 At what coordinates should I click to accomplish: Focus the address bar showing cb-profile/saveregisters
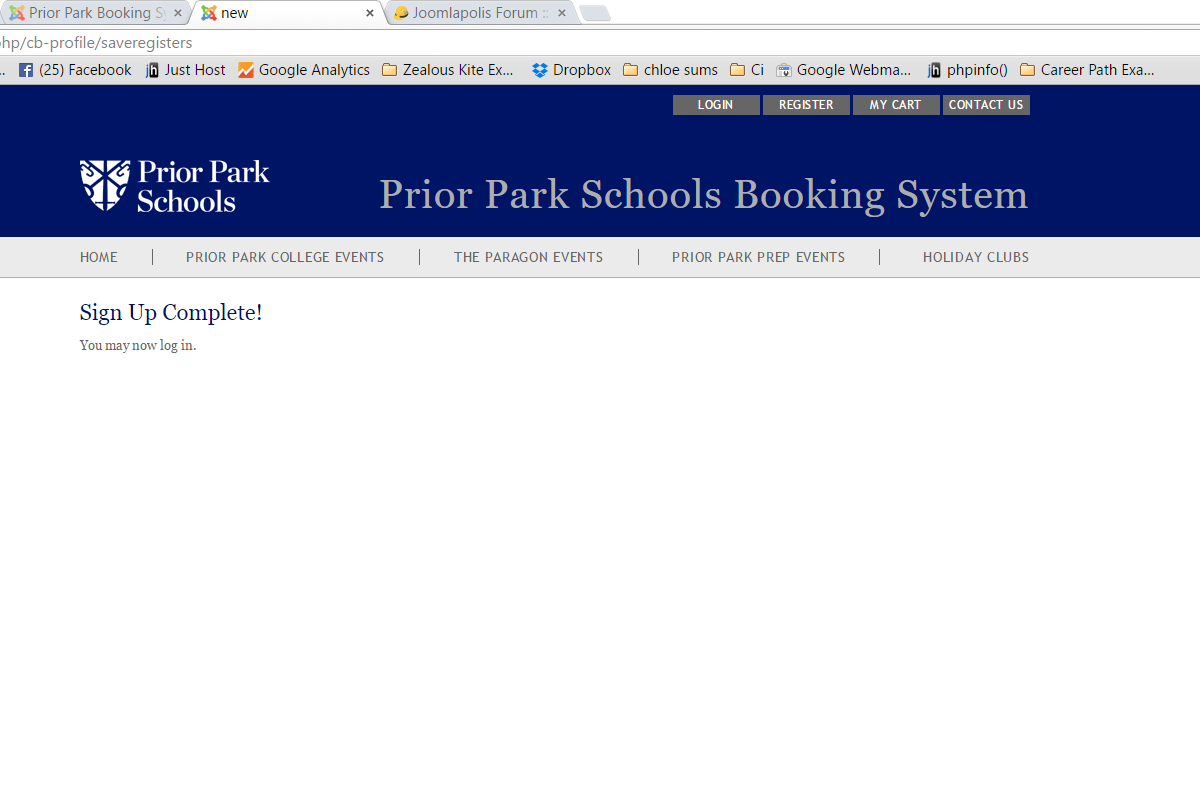point(600,43)
